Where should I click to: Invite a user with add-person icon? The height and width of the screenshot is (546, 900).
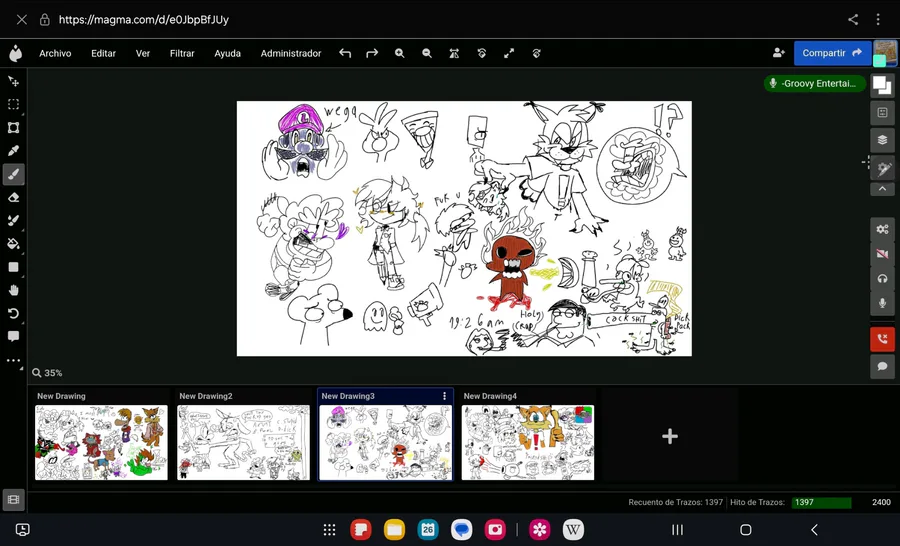pos(778,53)
